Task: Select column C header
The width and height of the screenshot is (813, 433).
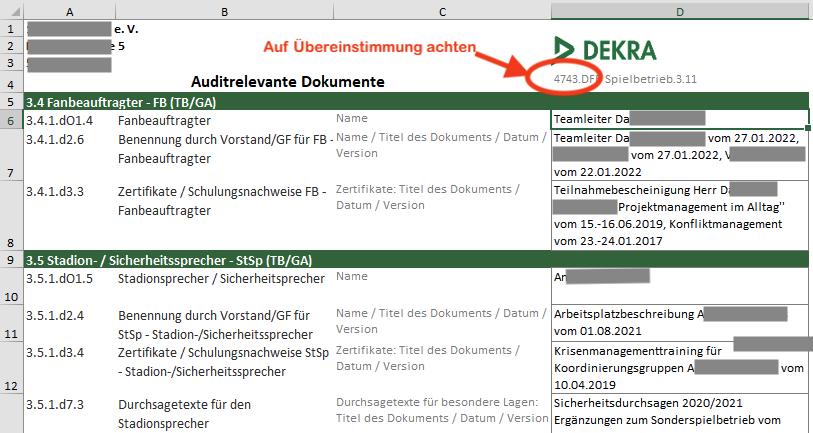Action: tap(440, 10)
